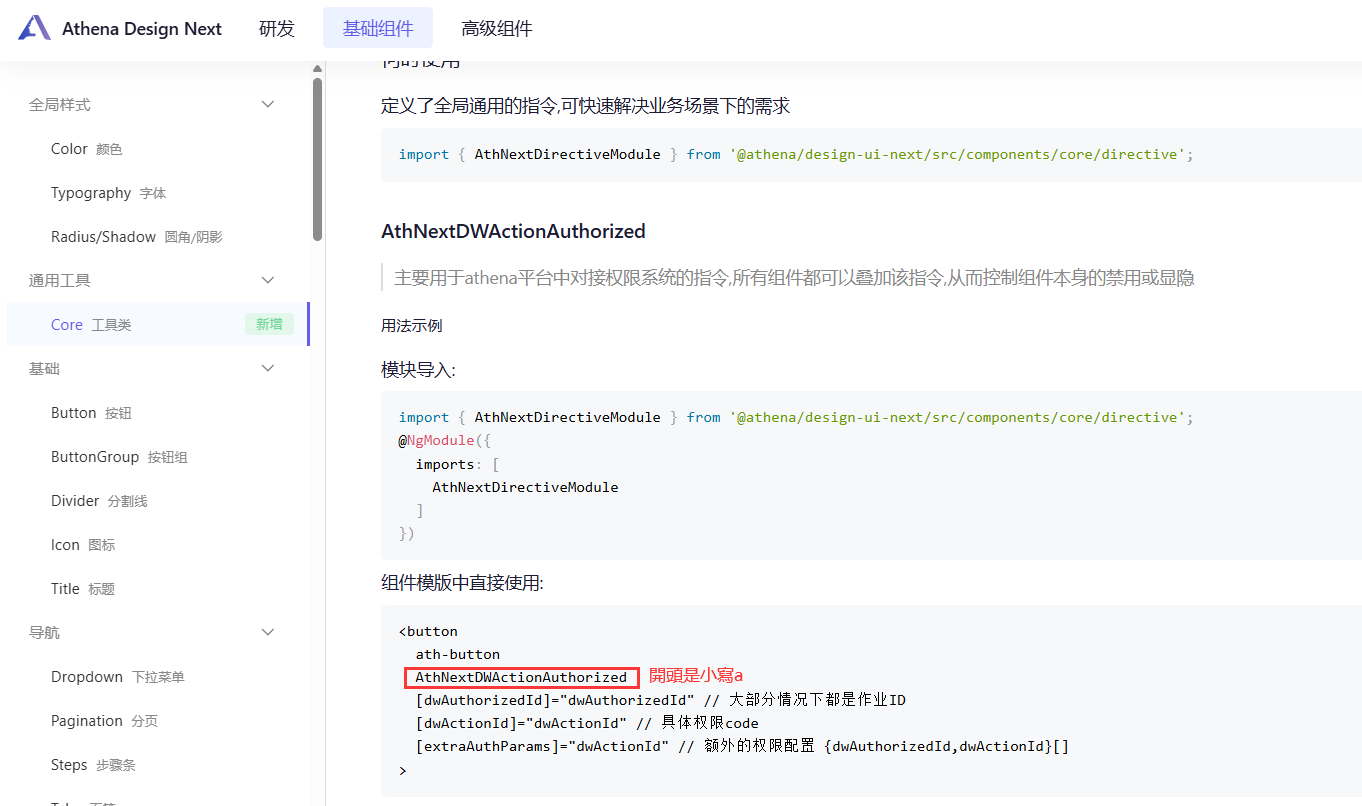1362x806 pixels.
Task: Click the imports: [ code line
Action: click(457, 464)
